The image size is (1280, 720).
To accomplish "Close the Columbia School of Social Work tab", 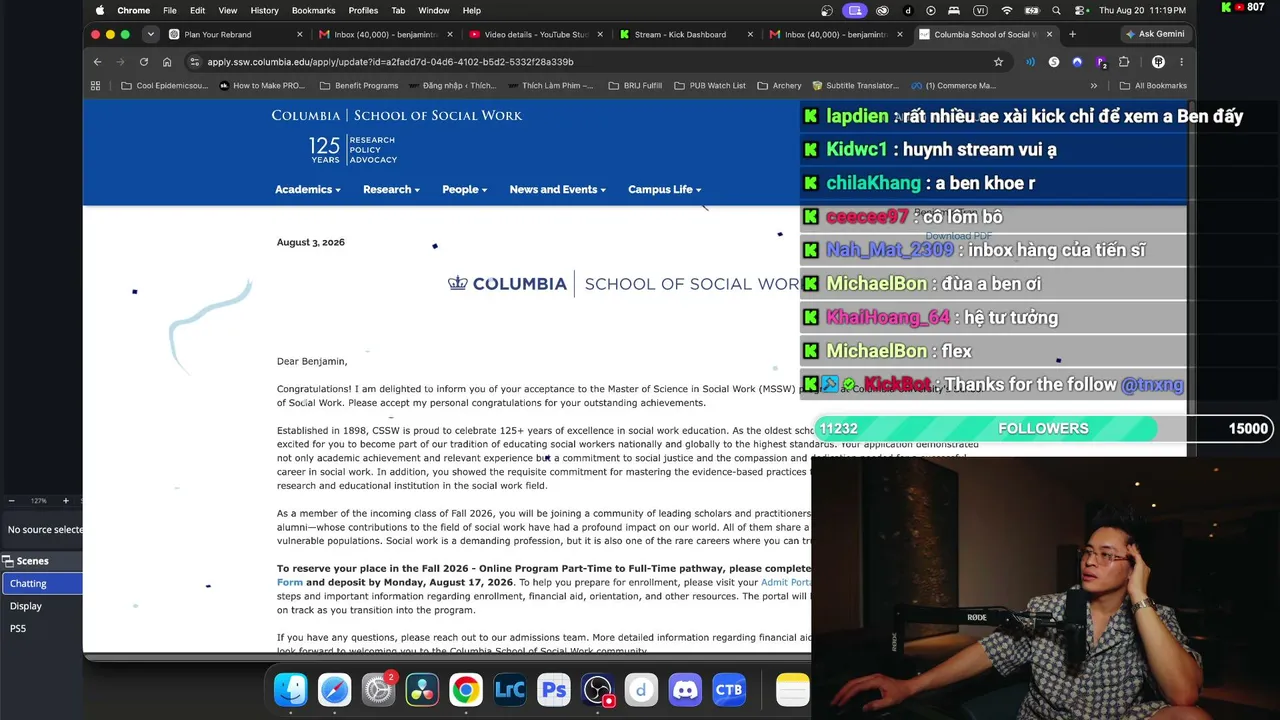I will (x=1049, y=34).
